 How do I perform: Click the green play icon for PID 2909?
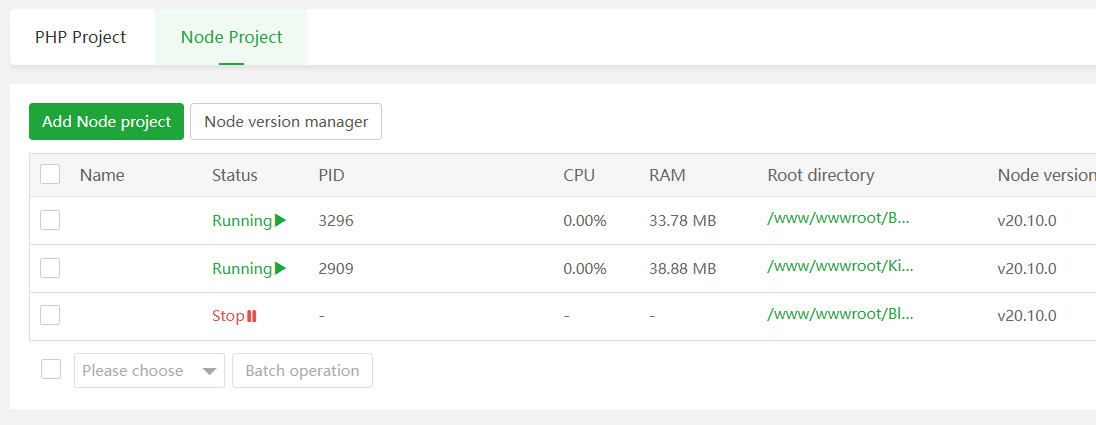(x=280, y=269)
